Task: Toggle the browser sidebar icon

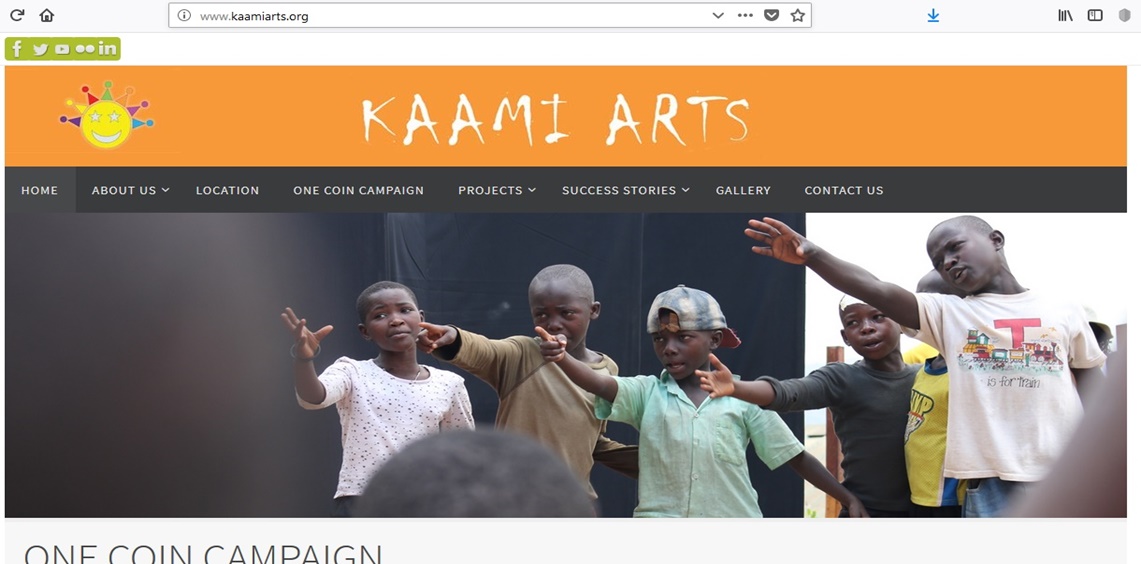Action: pos(1094,15)
